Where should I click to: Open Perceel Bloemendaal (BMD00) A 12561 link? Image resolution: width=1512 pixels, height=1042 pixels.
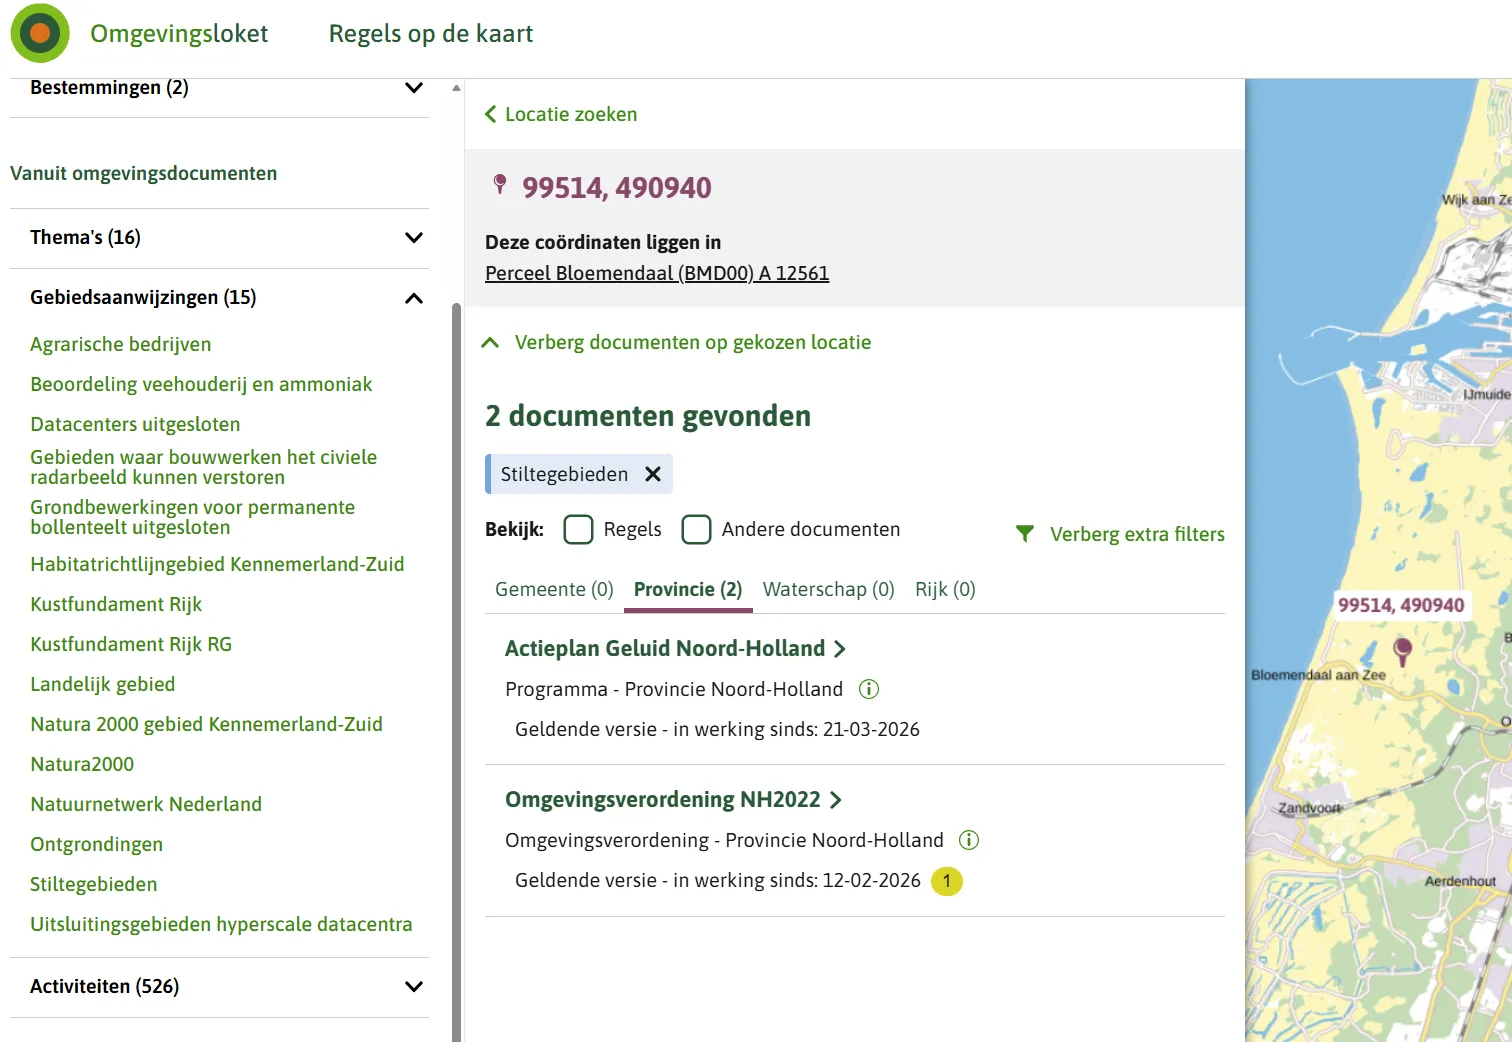pyautogui.click(x=657, y=273)
